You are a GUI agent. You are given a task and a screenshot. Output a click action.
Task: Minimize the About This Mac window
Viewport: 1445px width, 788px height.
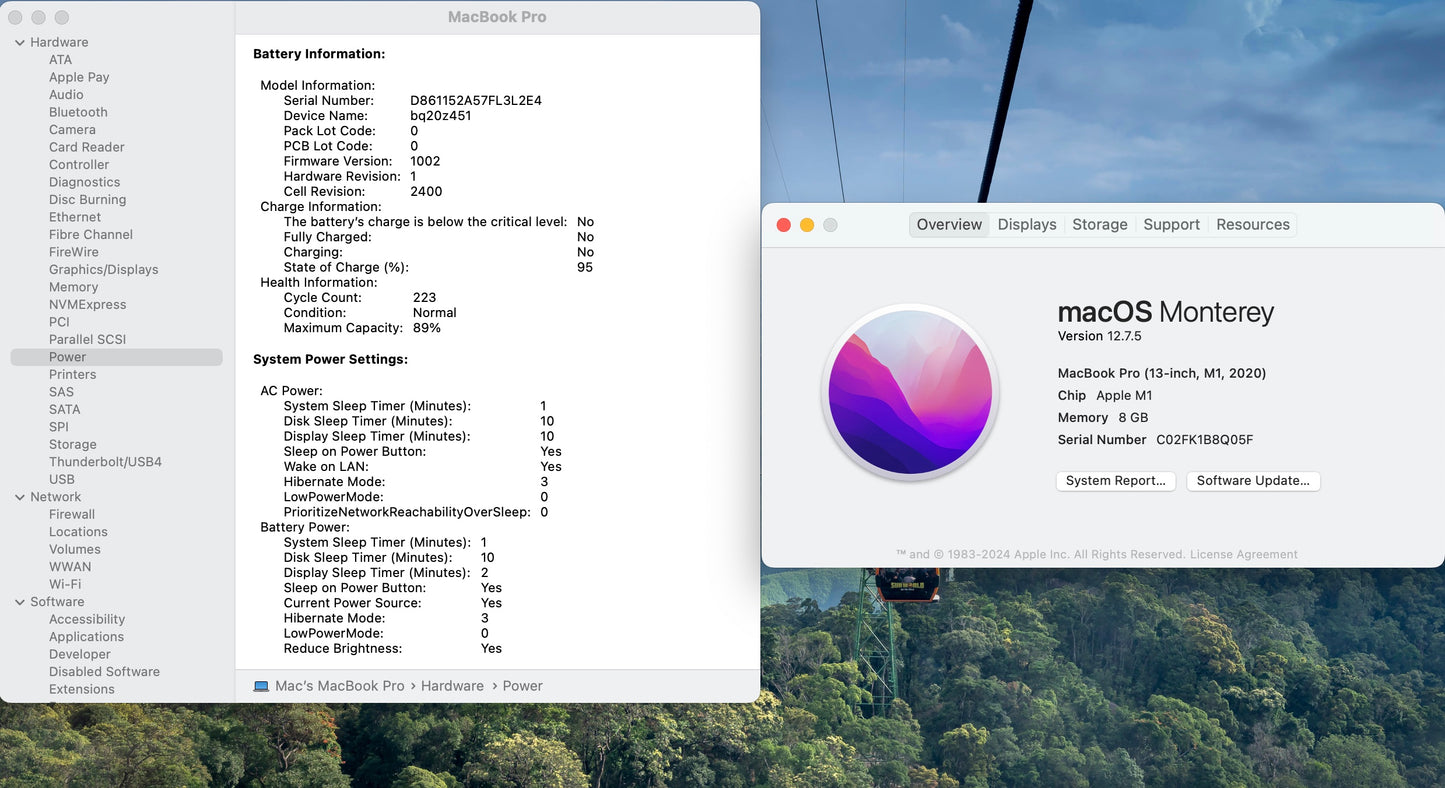(807, 225)
